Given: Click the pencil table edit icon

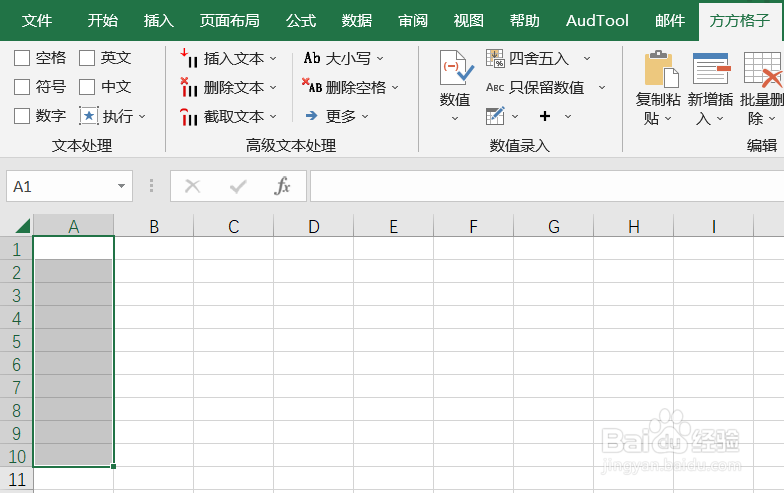Looking at the screenshot, I should point(495,116).
